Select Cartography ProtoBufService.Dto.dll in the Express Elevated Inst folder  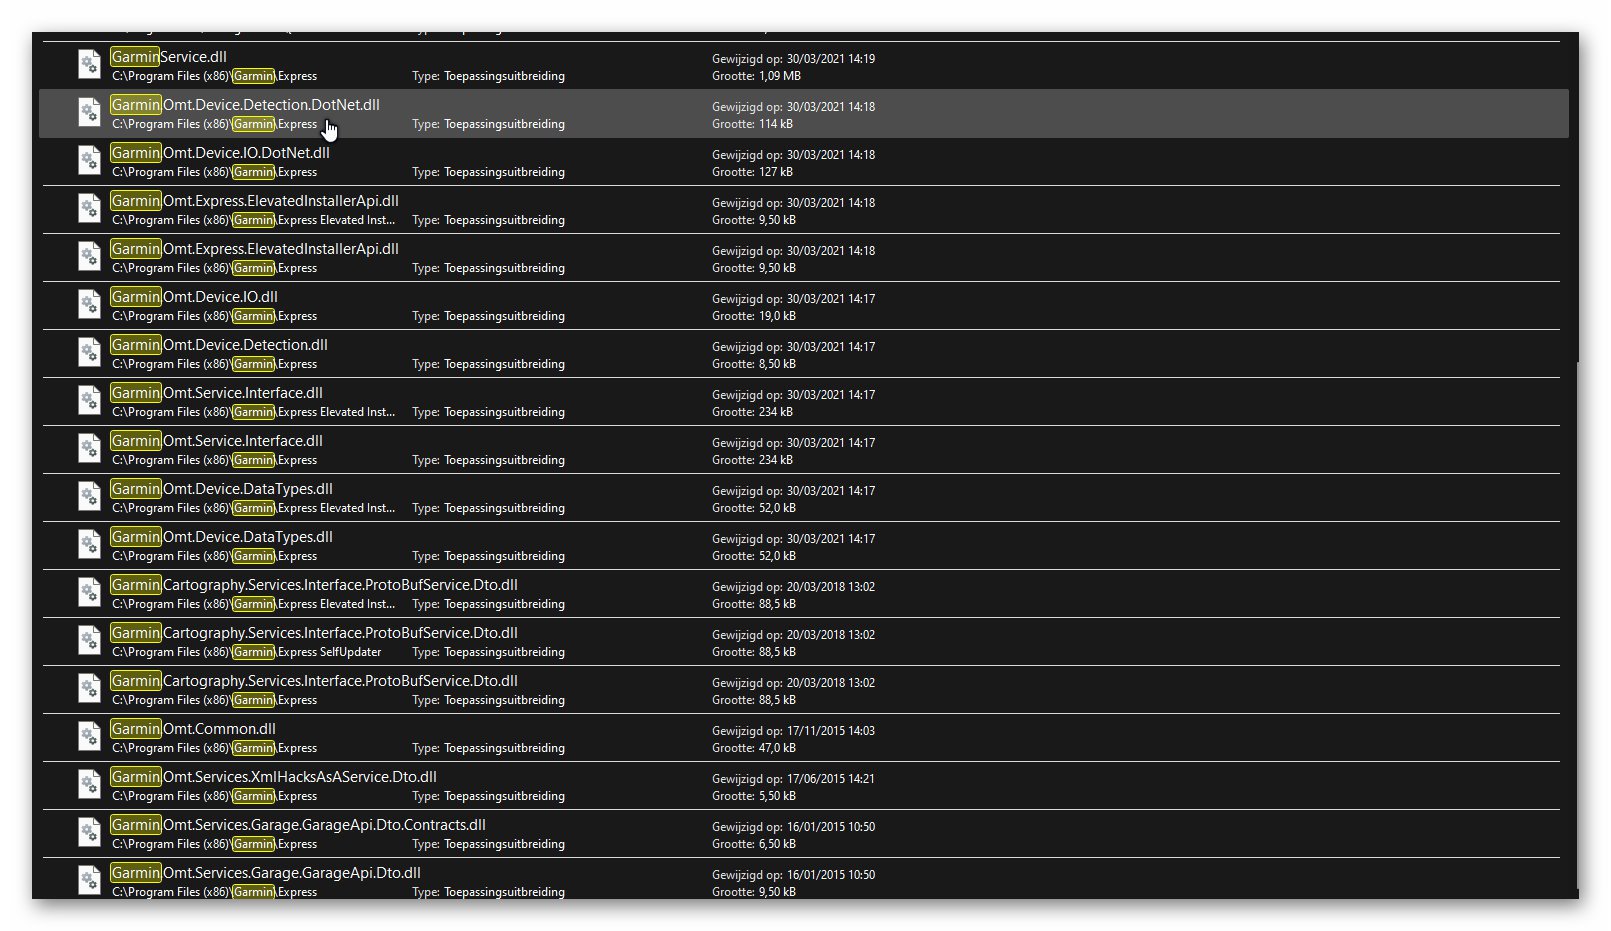314,585
